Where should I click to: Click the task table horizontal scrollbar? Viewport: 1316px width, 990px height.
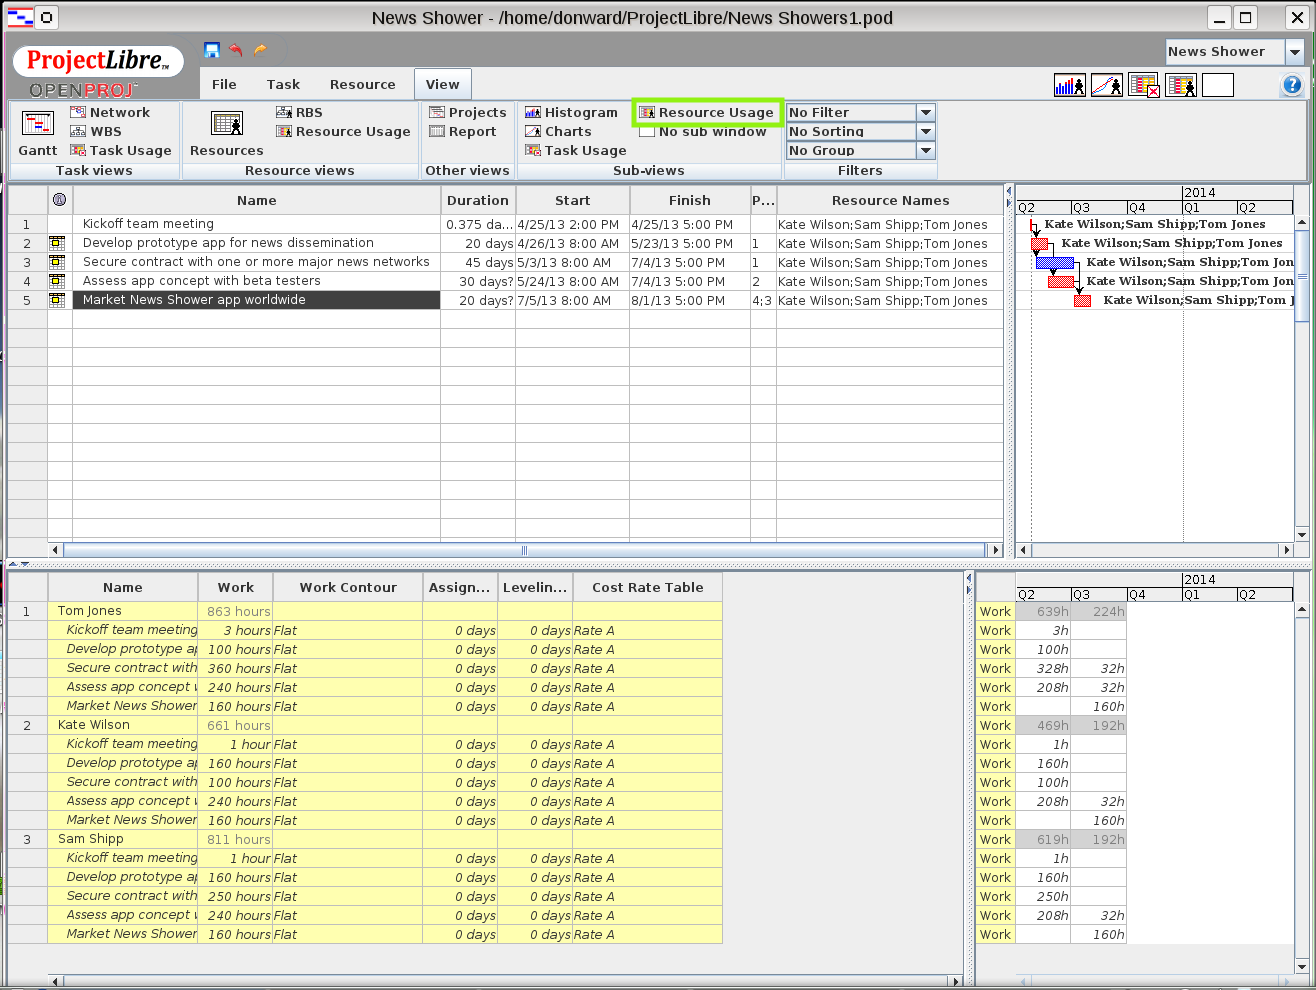pos(525,550)
